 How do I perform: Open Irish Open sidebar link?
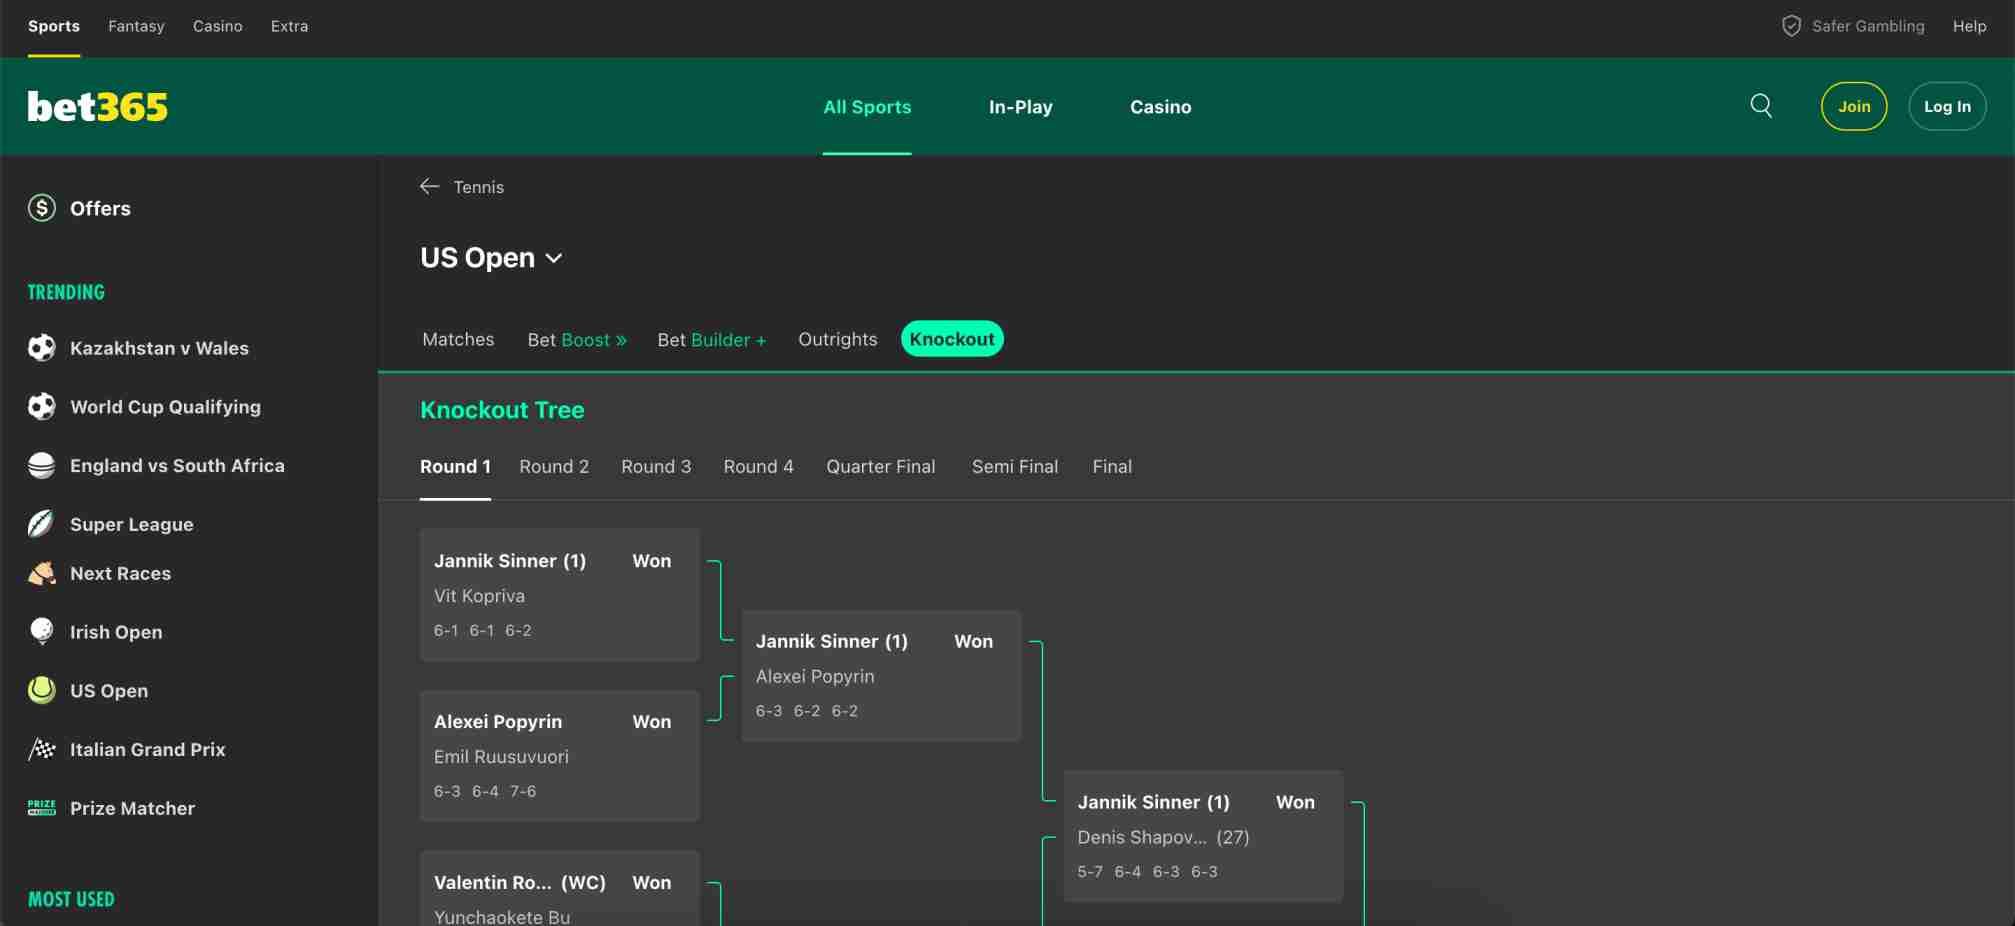click(x=116, y=632)
